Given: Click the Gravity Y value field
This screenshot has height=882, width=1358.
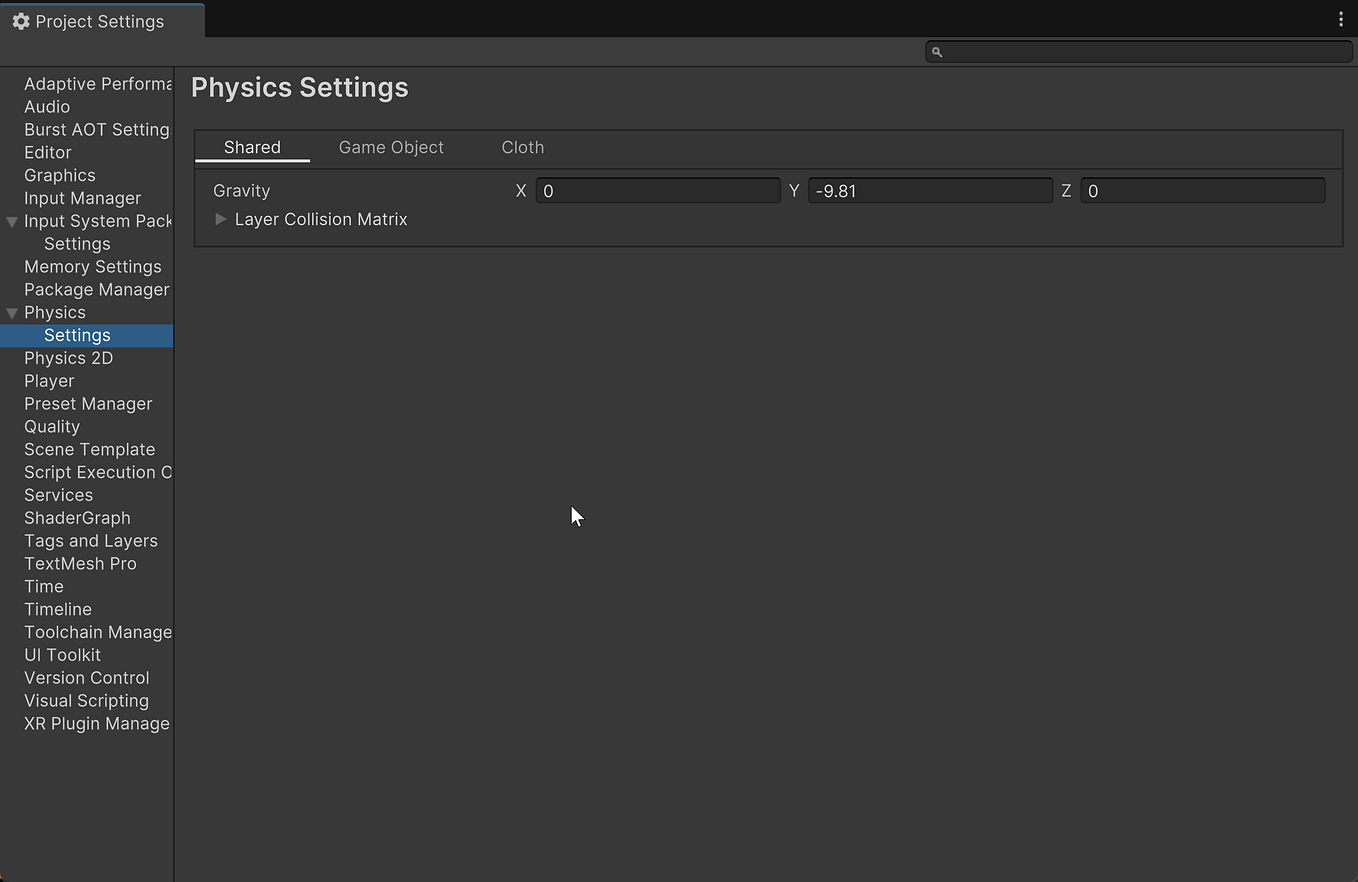Looking at the screenshot, I should click(930, 190).
